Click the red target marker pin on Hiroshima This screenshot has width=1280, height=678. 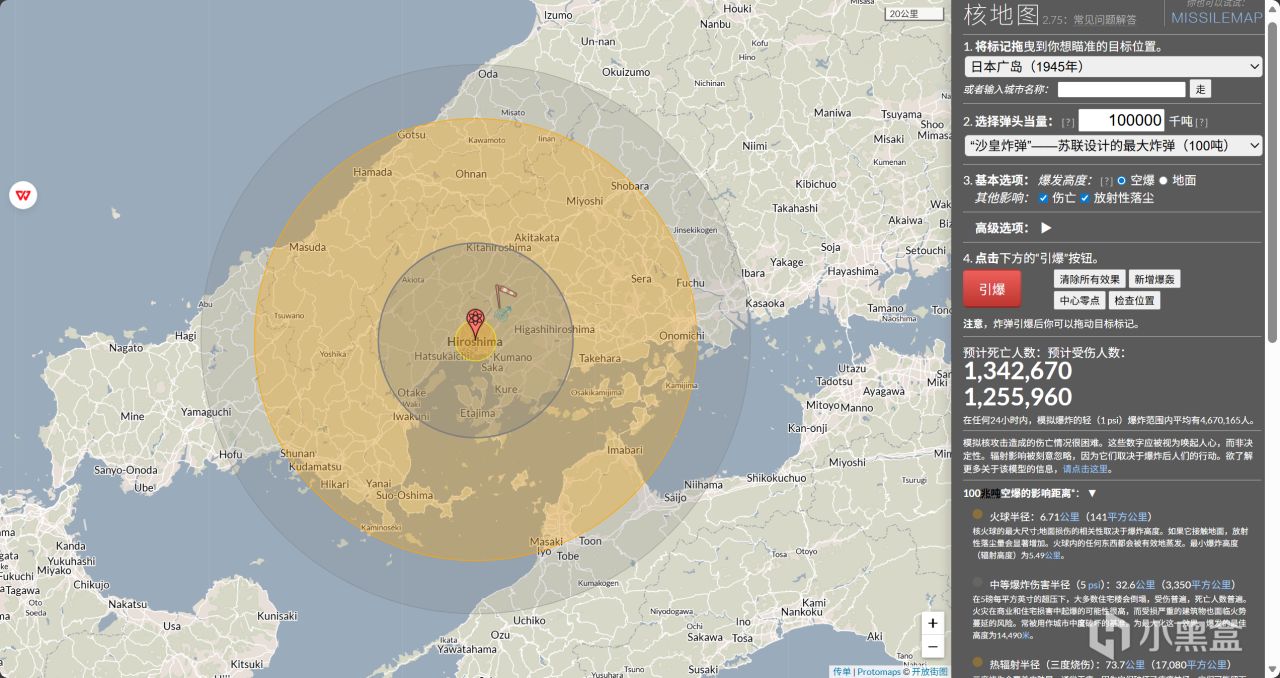tap(476, 322)
